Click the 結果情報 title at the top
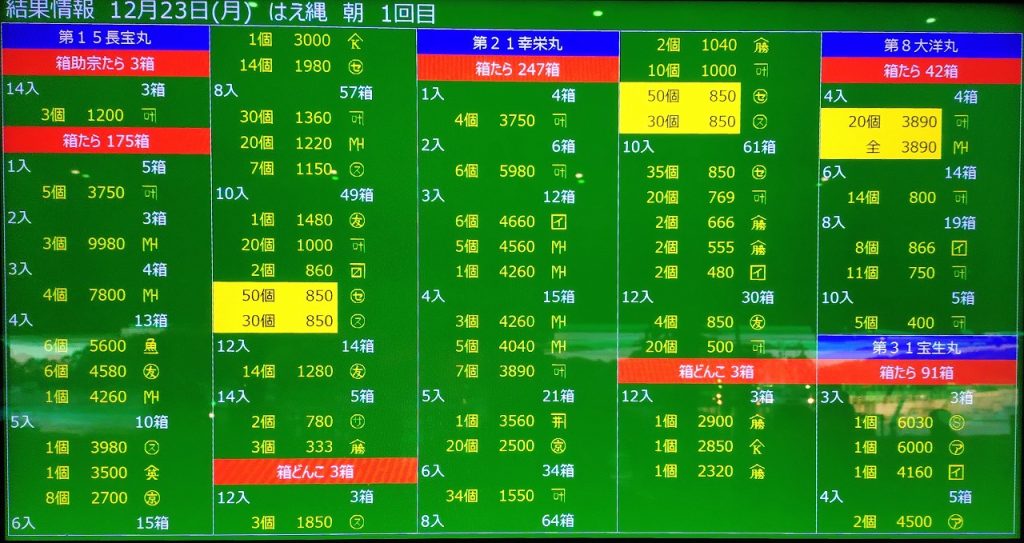 tap(50, 11)
